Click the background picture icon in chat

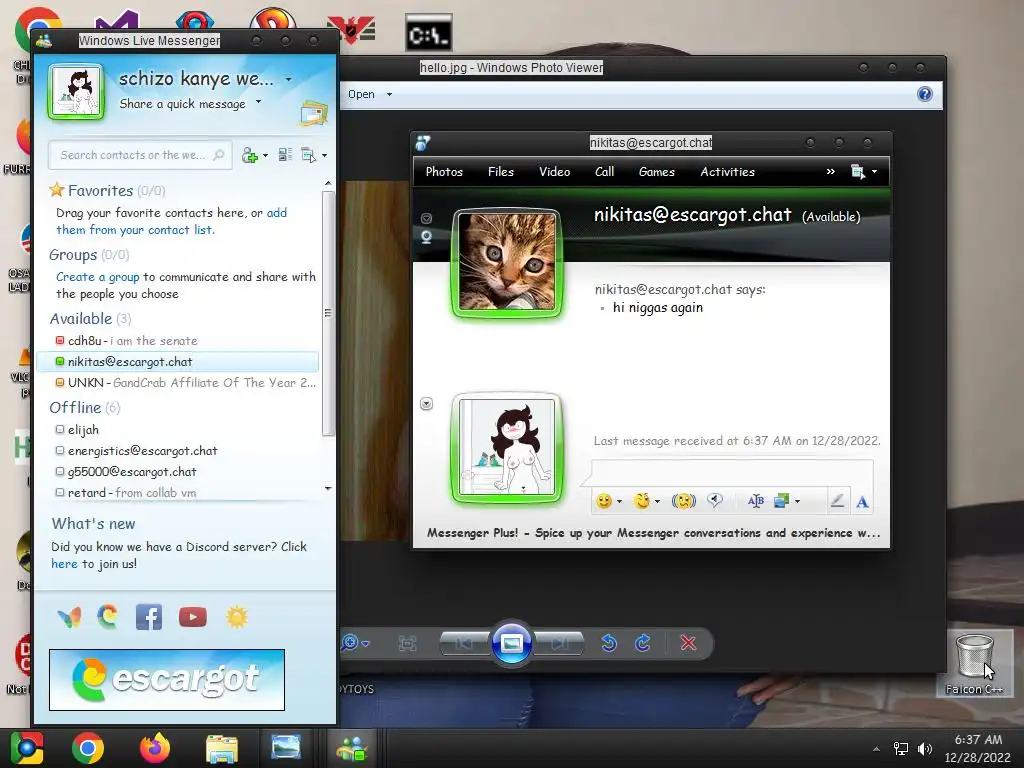coord(781,501)
